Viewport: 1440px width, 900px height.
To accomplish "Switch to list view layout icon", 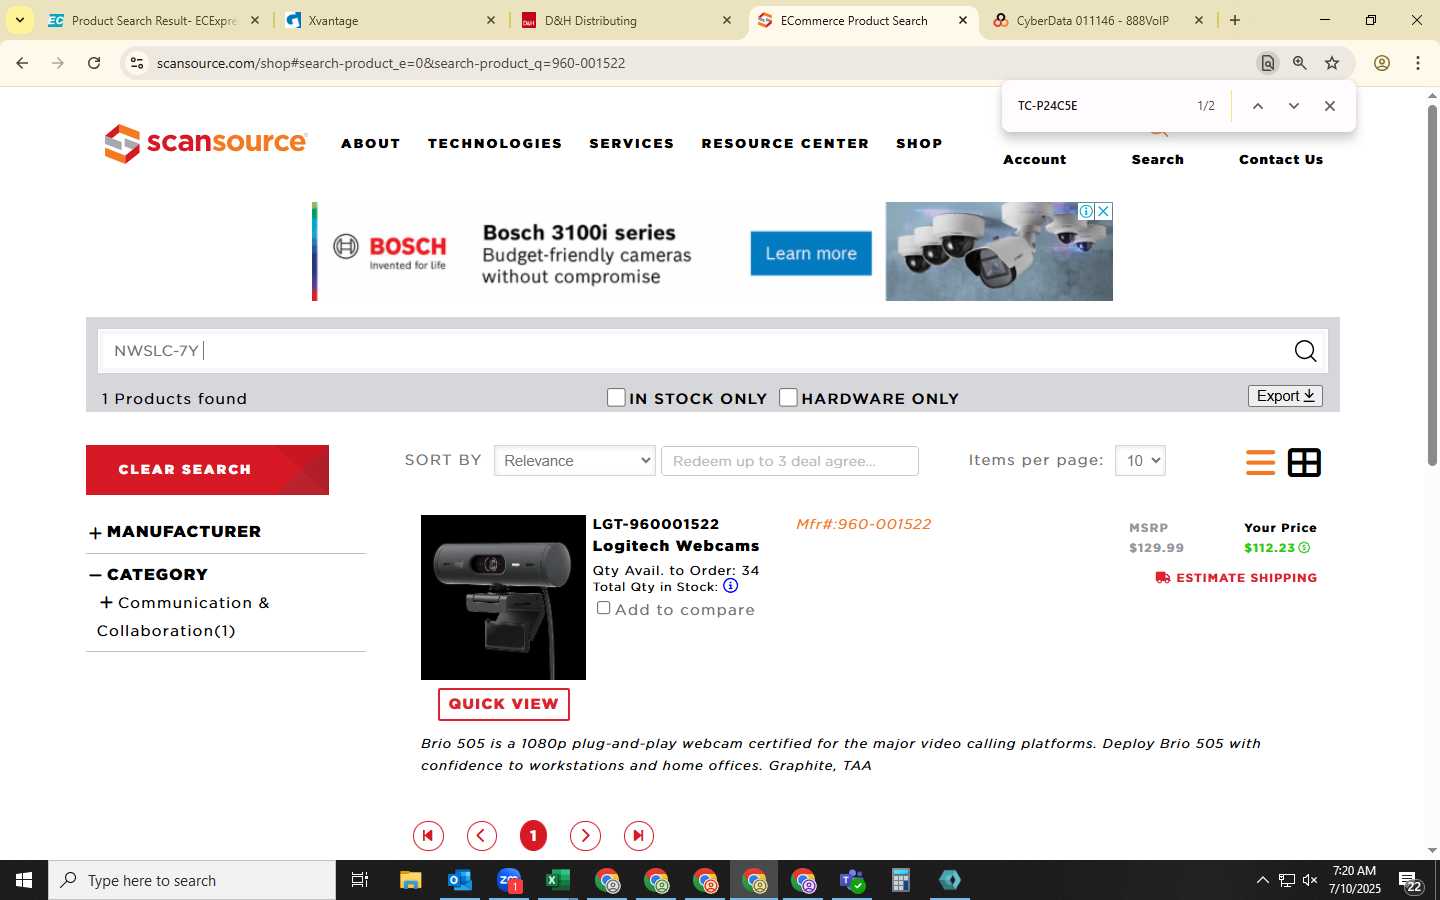I will 1260,462.
